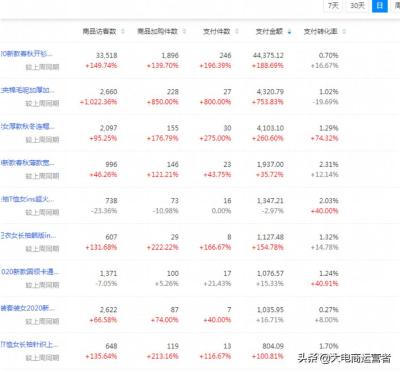Open the 卫衣女长袖韩版 product link

click(x=28, y=235)
